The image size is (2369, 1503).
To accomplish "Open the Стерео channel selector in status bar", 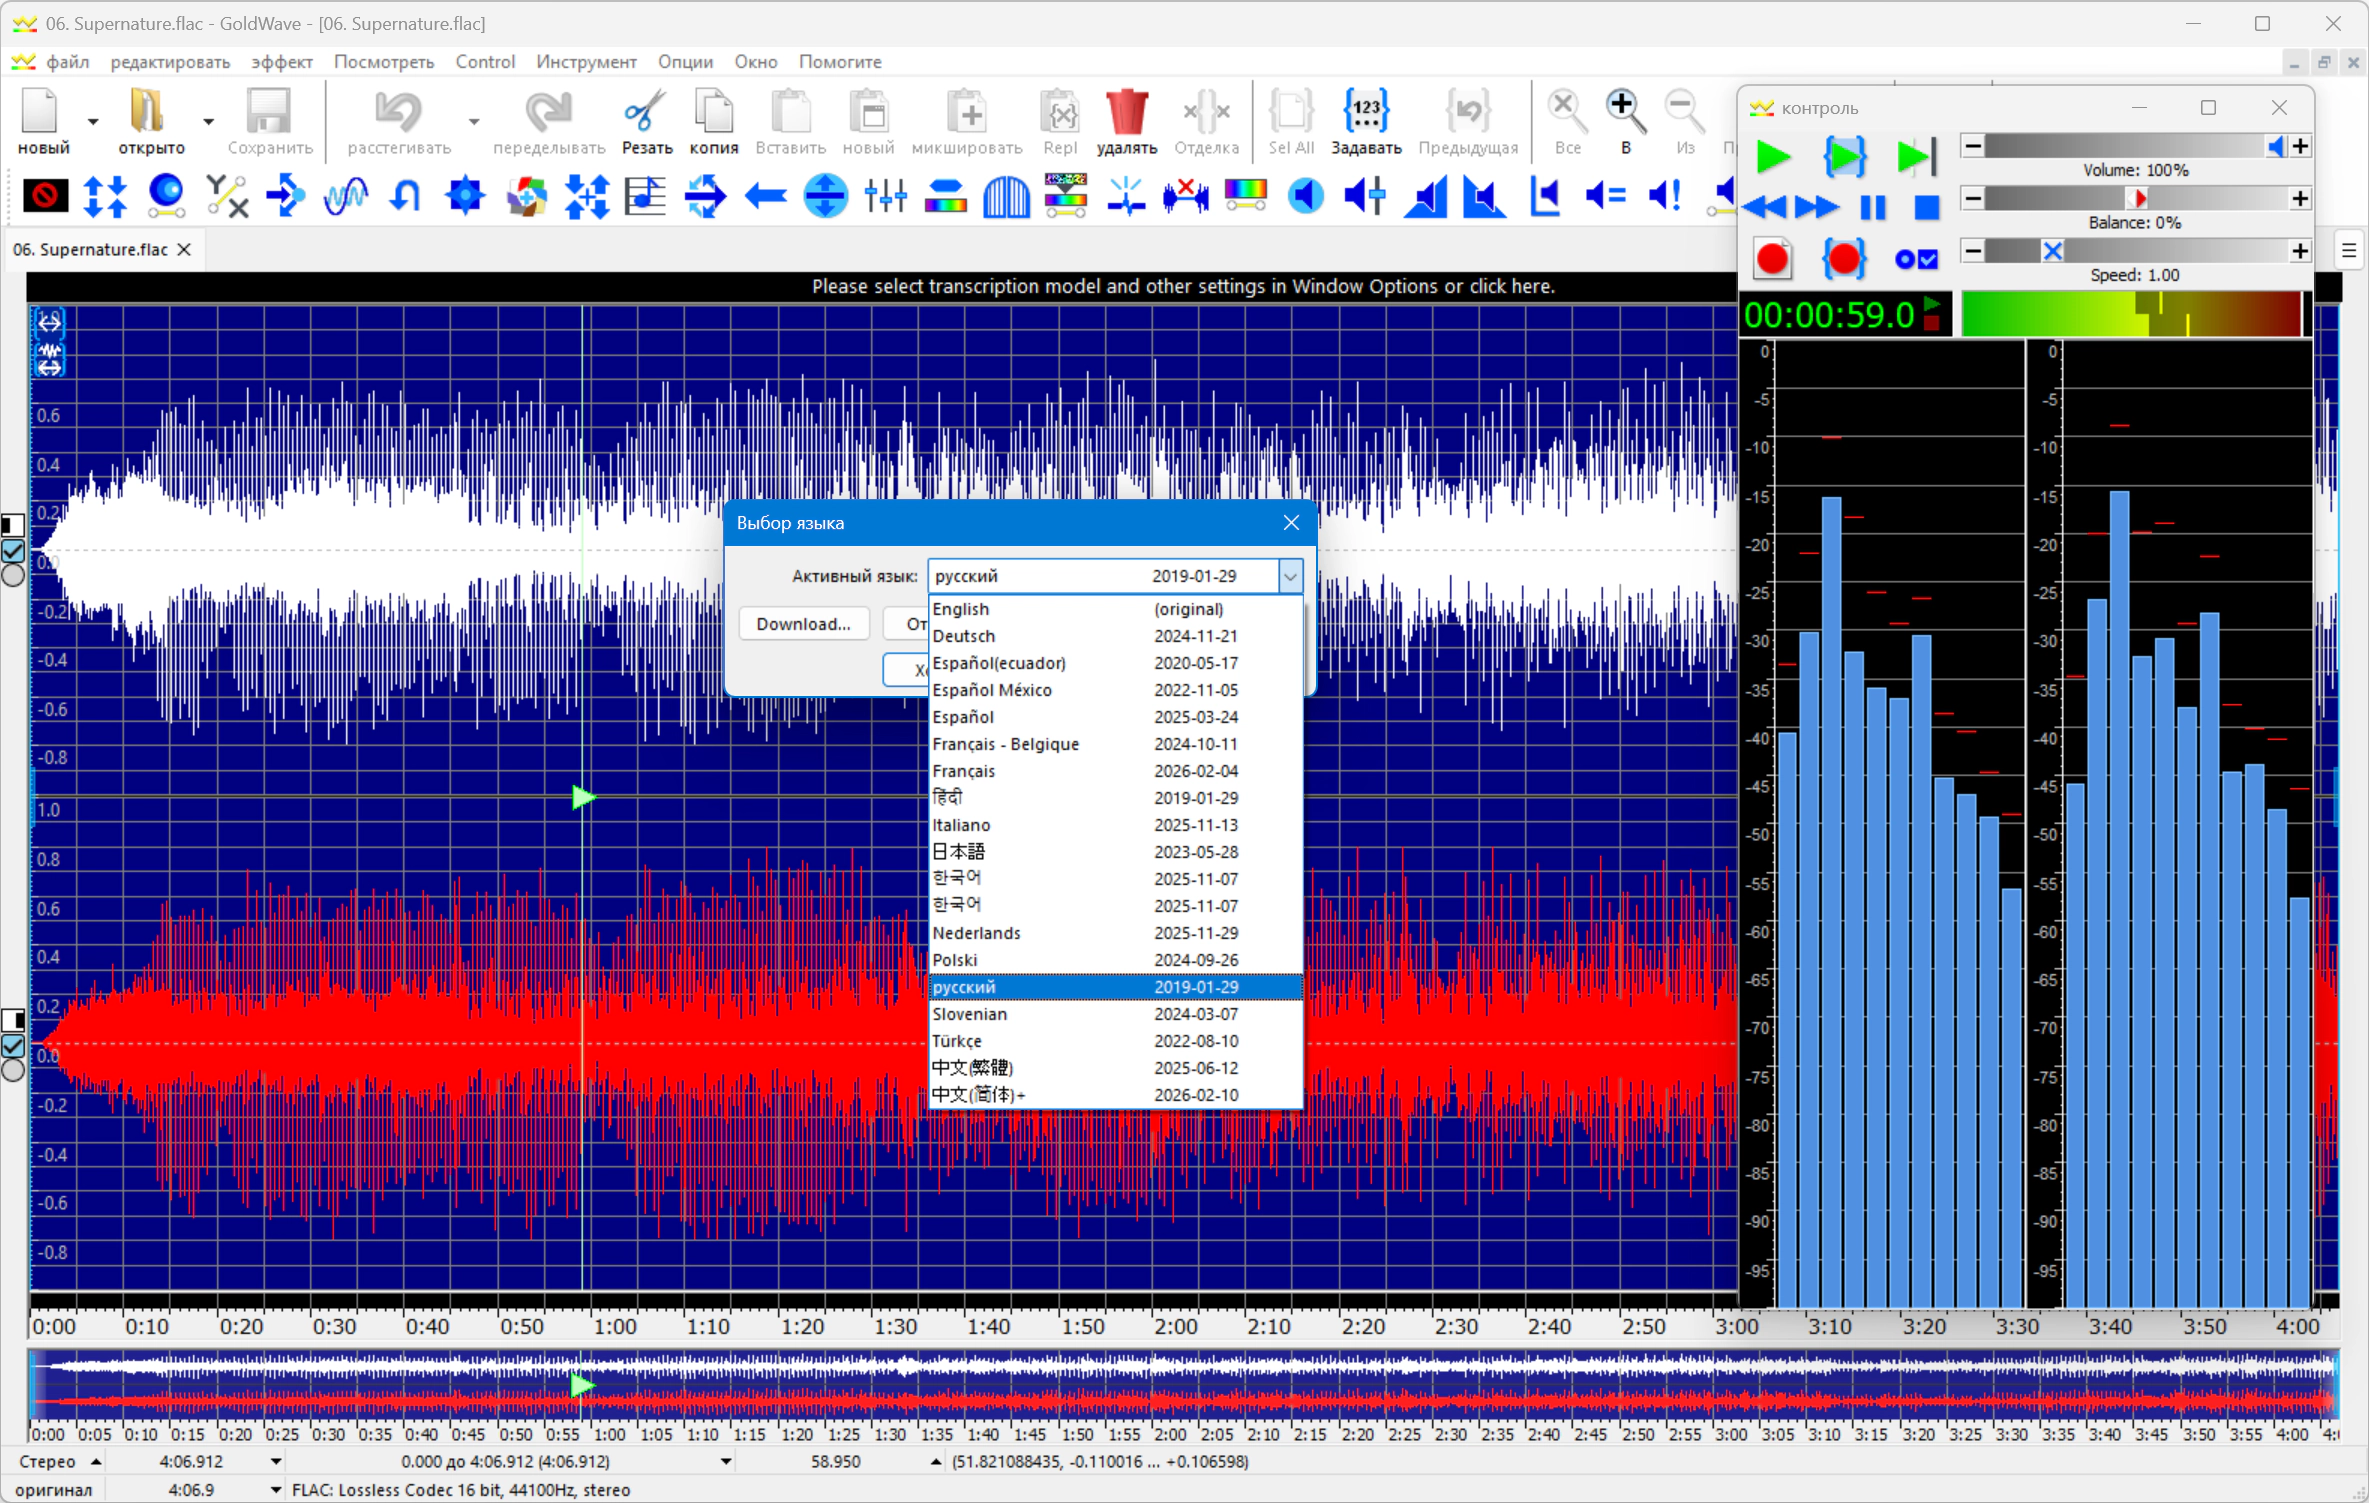I will click(58, 1461).
